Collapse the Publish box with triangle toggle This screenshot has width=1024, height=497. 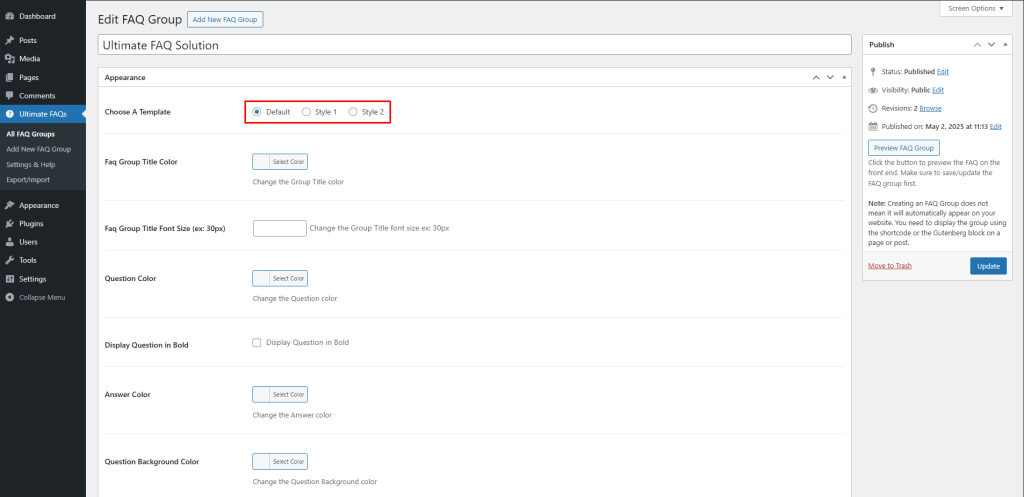(1005, 44)
